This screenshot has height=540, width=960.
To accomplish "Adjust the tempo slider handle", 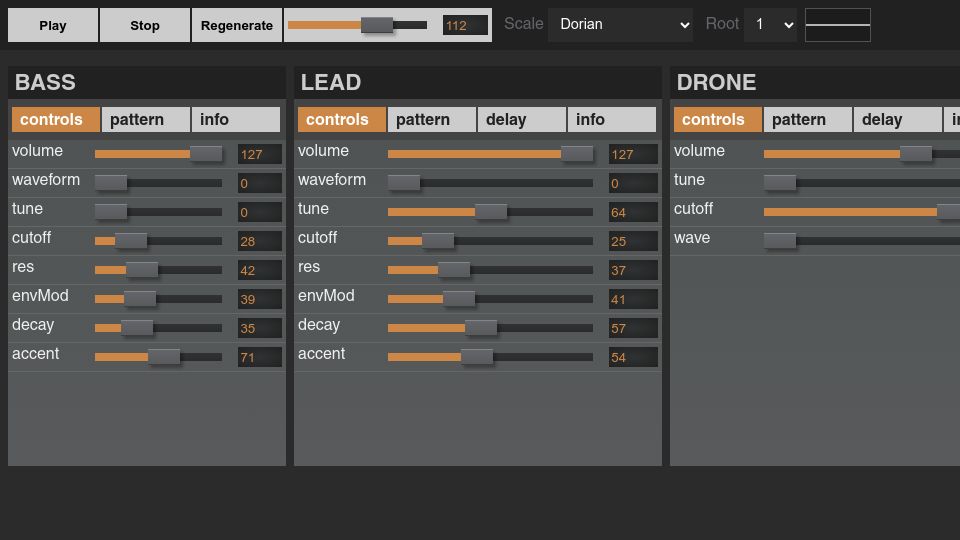I will [377, 25].
